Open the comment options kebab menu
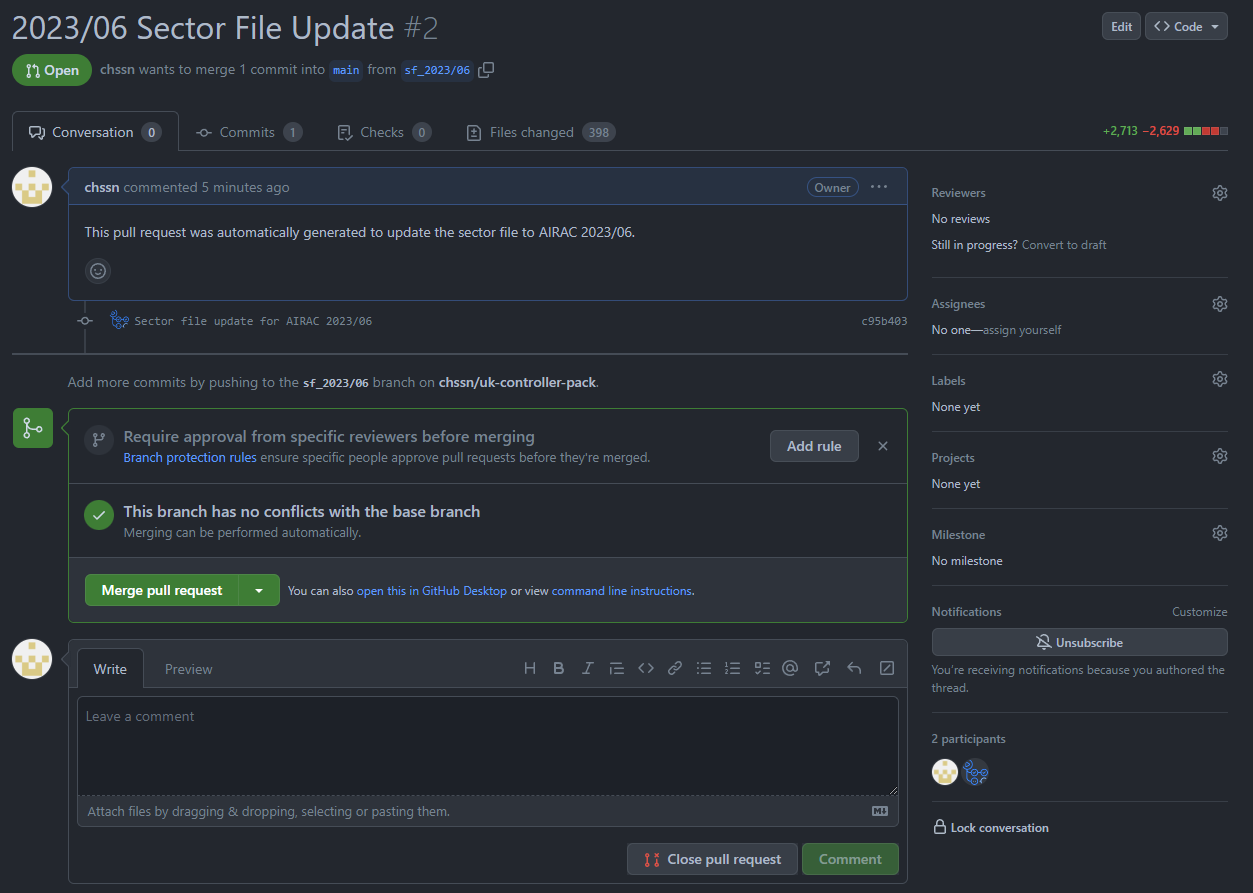 (x=878, y=187)
